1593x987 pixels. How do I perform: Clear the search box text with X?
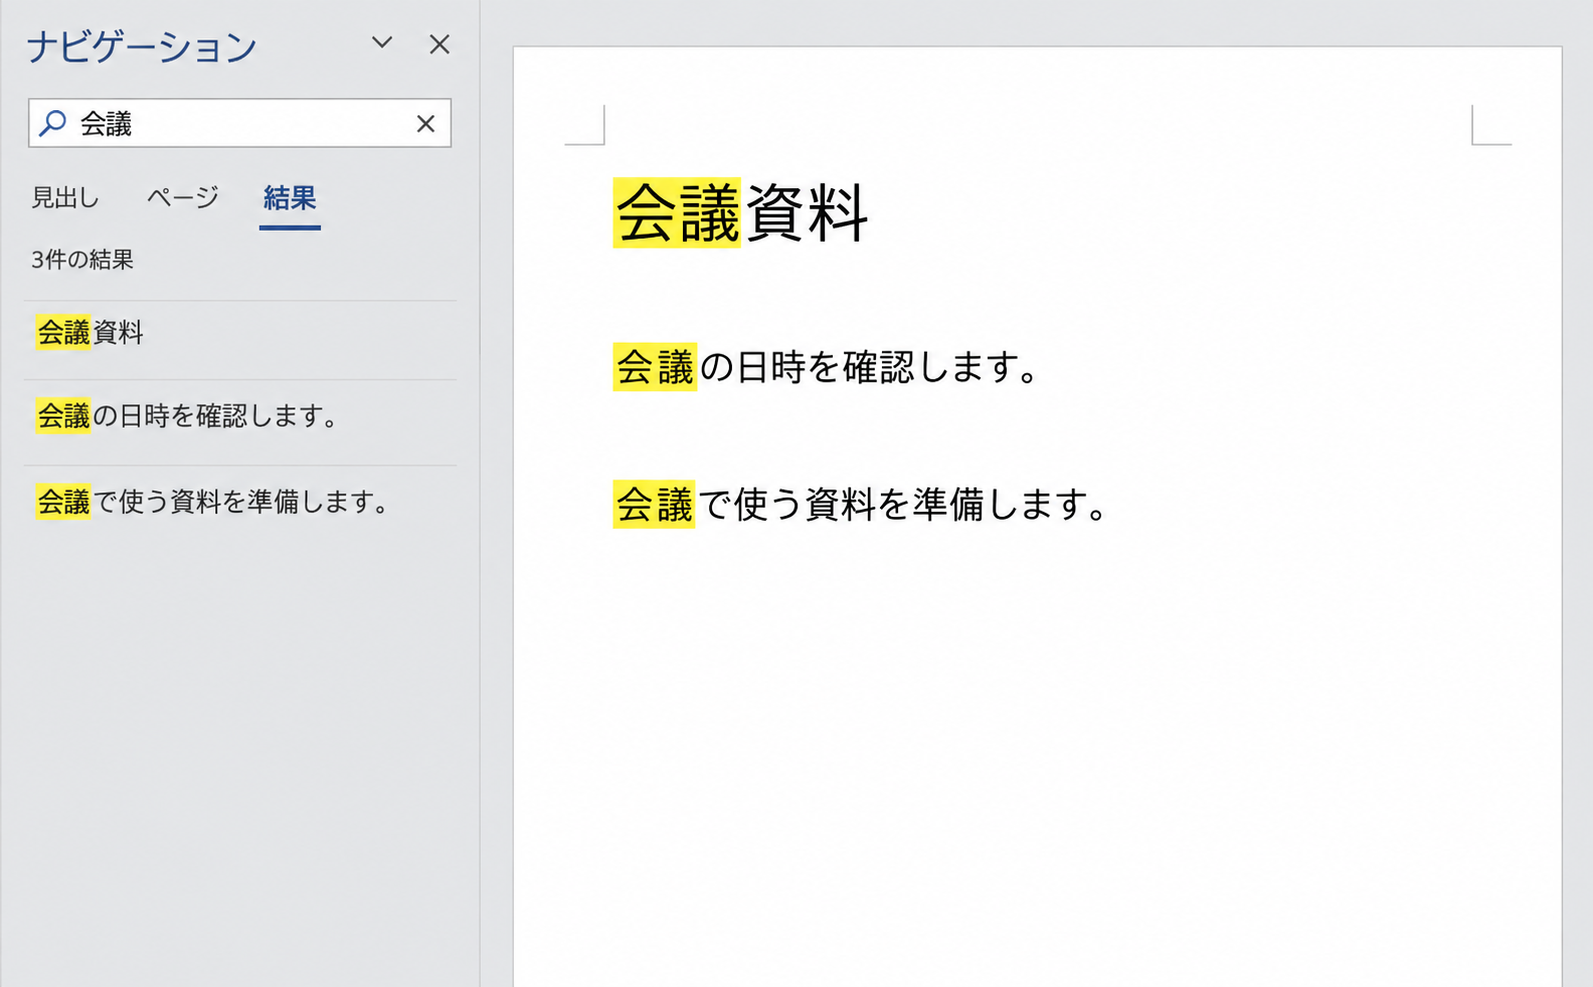coord(426,124)
